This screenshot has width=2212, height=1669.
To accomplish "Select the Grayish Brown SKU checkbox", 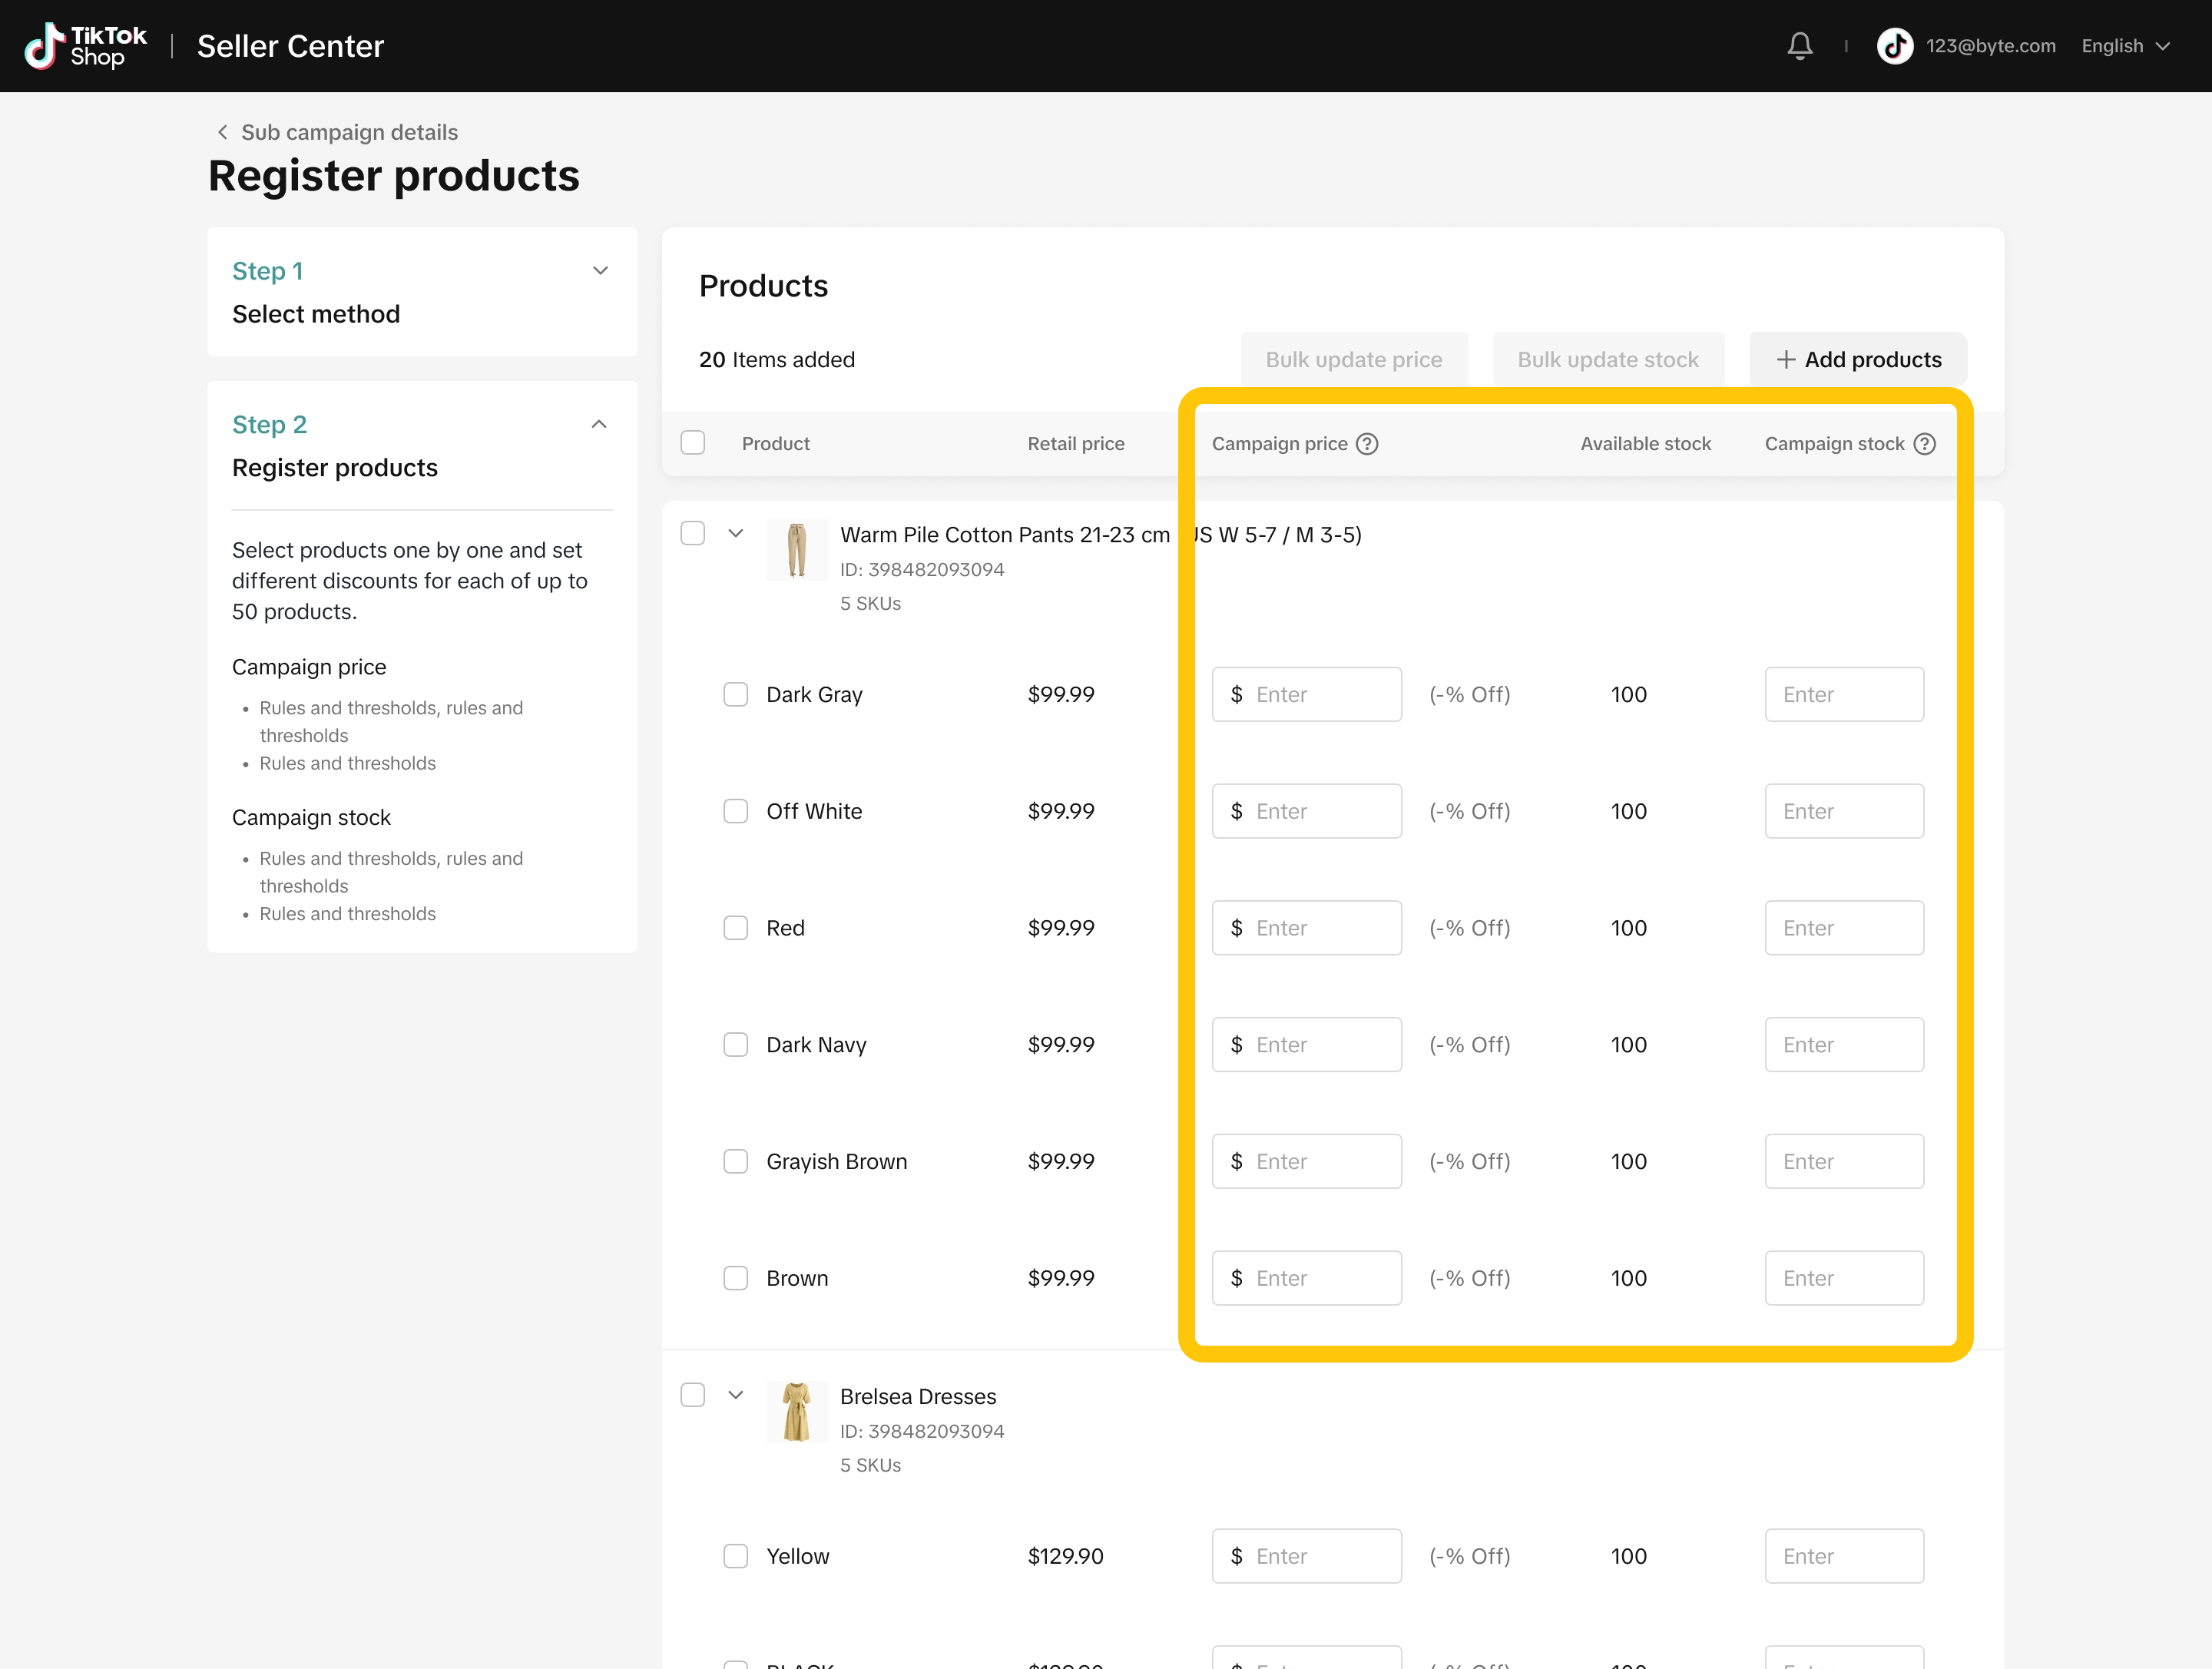I will 736,1161.
